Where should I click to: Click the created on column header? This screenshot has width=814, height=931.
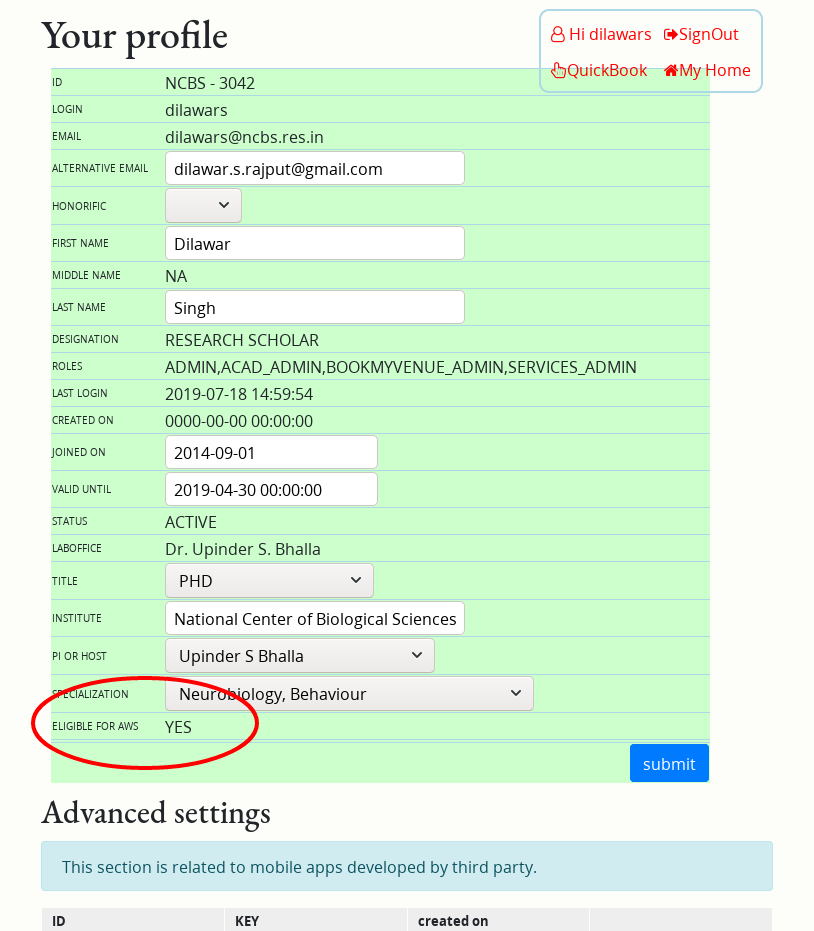point(453,921)
